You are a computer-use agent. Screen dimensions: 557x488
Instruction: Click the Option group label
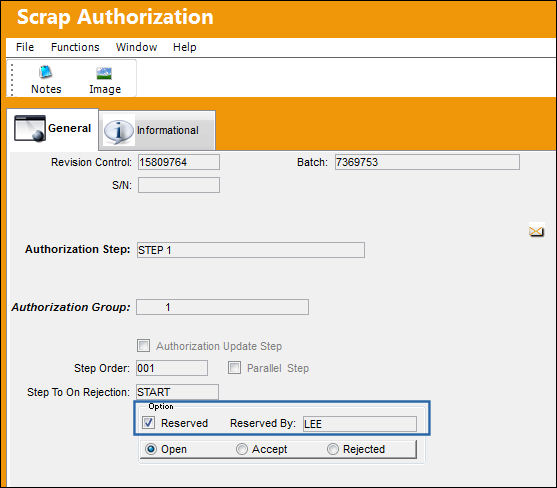pyautogui.click(x=161, y=406)
